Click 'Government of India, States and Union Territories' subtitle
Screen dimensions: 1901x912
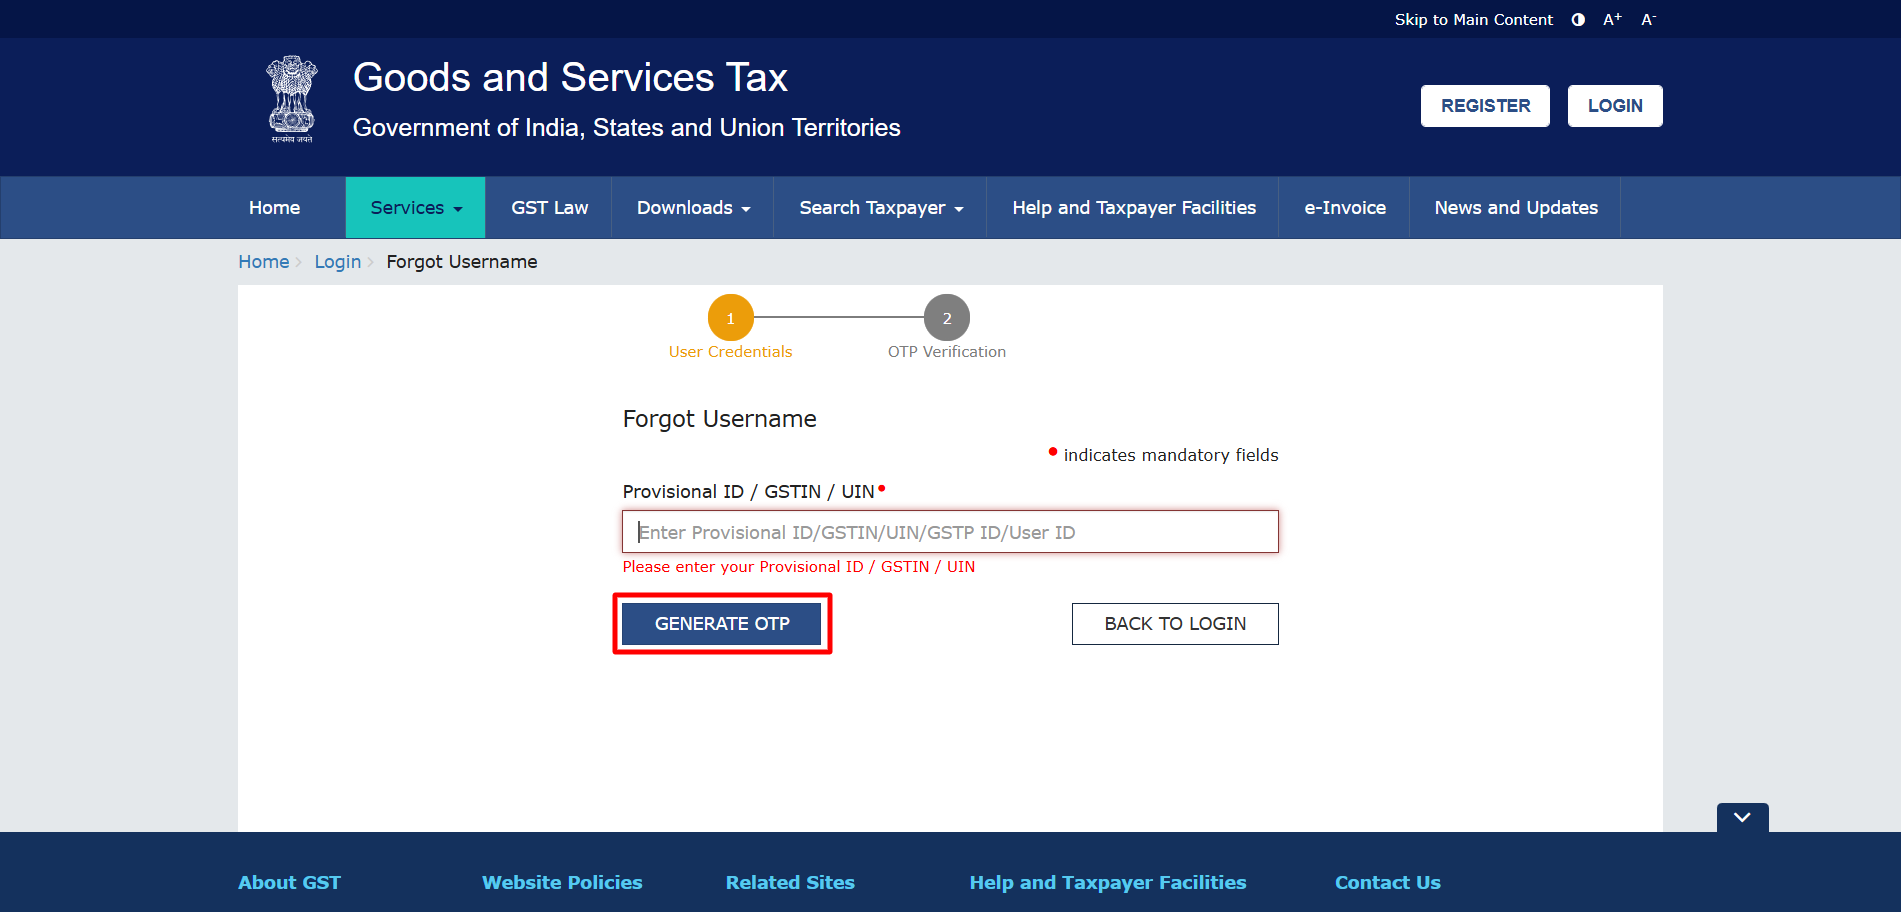click(x=627, y=128)
